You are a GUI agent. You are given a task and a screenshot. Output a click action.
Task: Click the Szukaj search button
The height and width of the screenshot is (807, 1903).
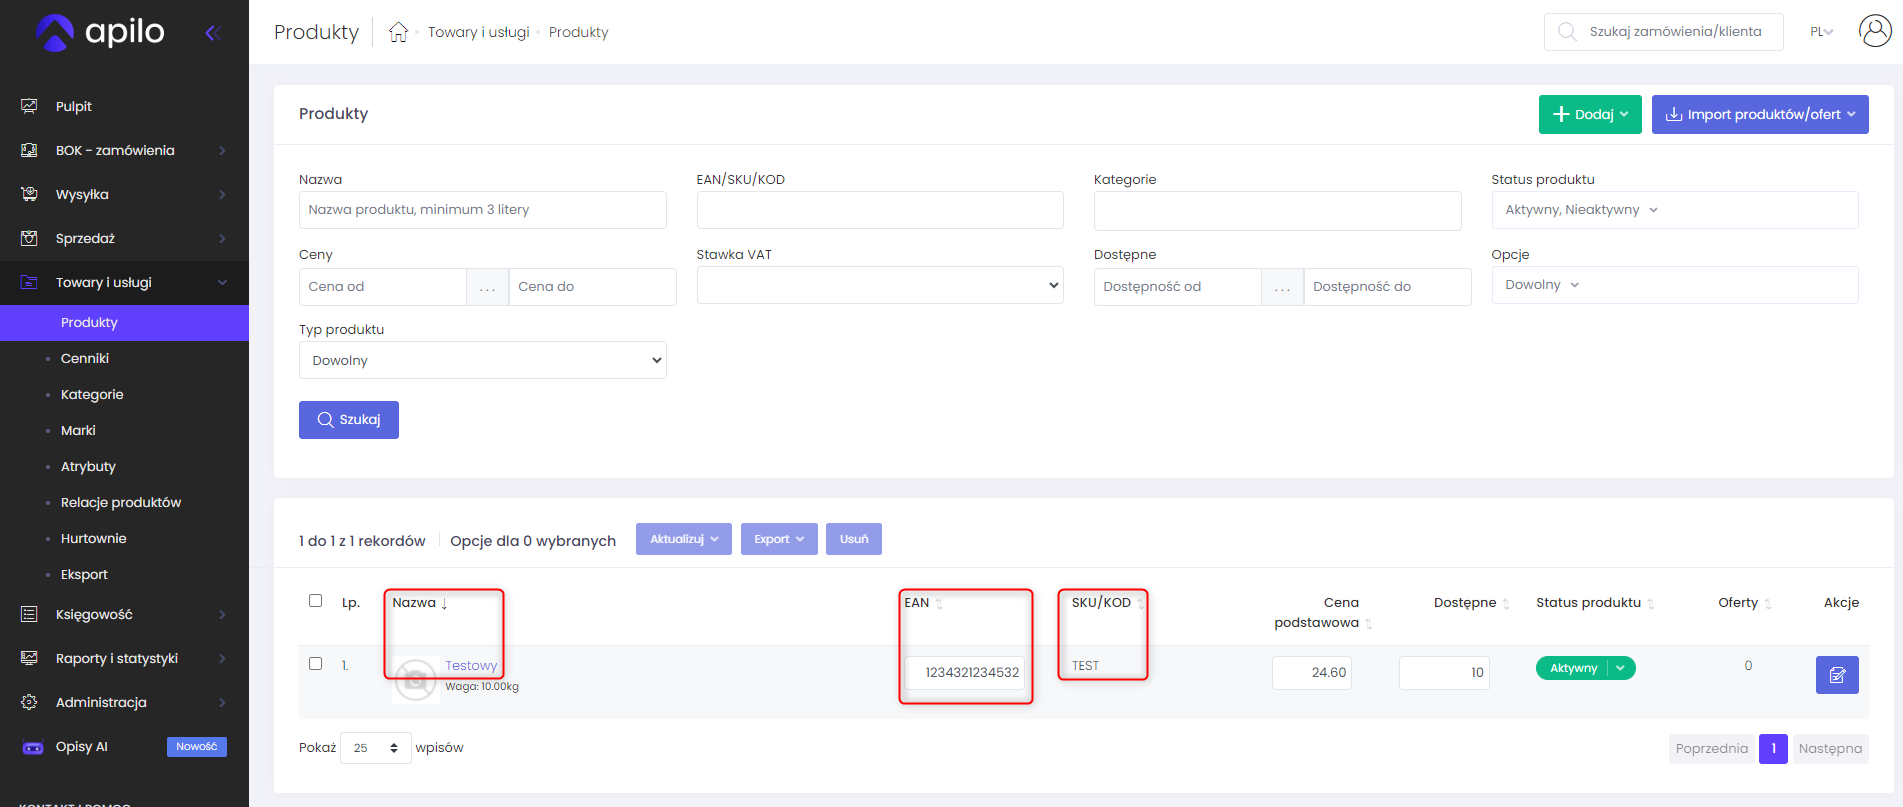pyautogui.click(x=349, y=420)
